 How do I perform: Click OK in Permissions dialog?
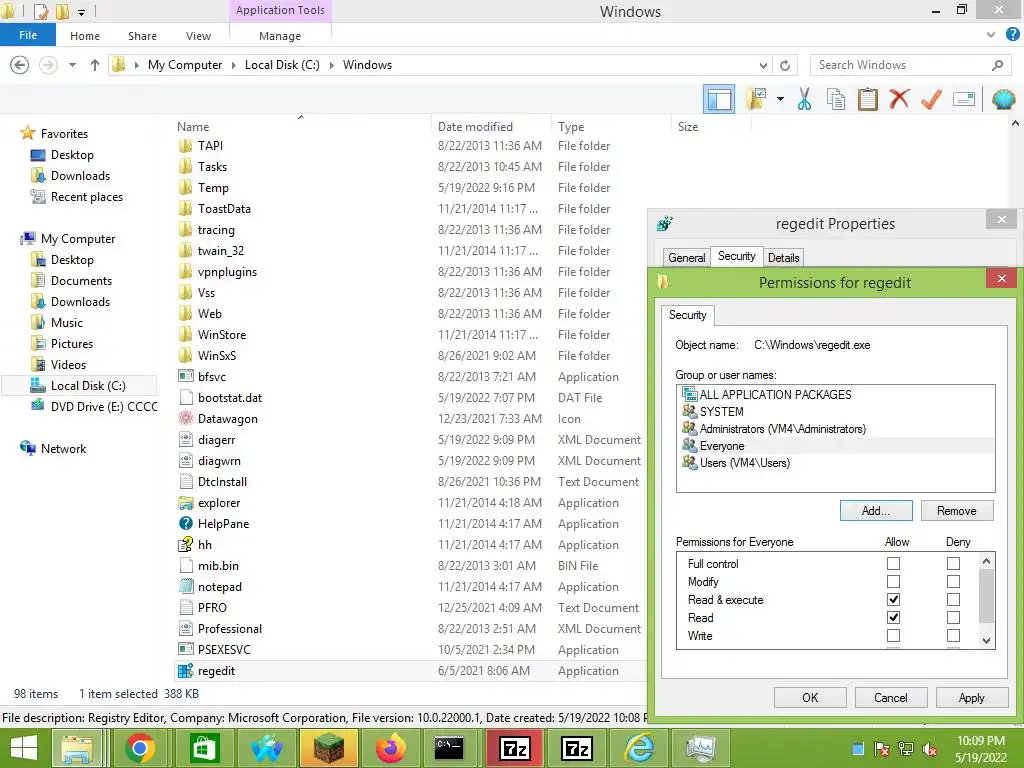[x=810, y=697]
